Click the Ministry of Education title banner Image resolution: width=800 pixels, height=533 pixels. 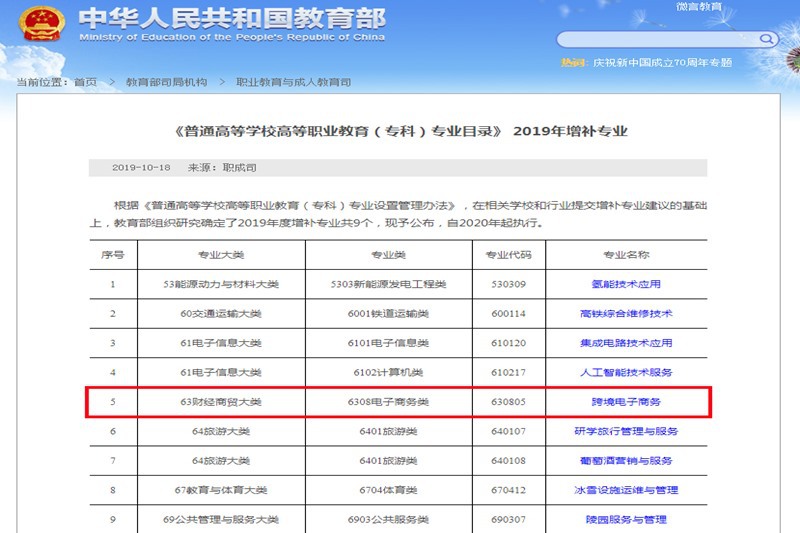pos(230,25)
